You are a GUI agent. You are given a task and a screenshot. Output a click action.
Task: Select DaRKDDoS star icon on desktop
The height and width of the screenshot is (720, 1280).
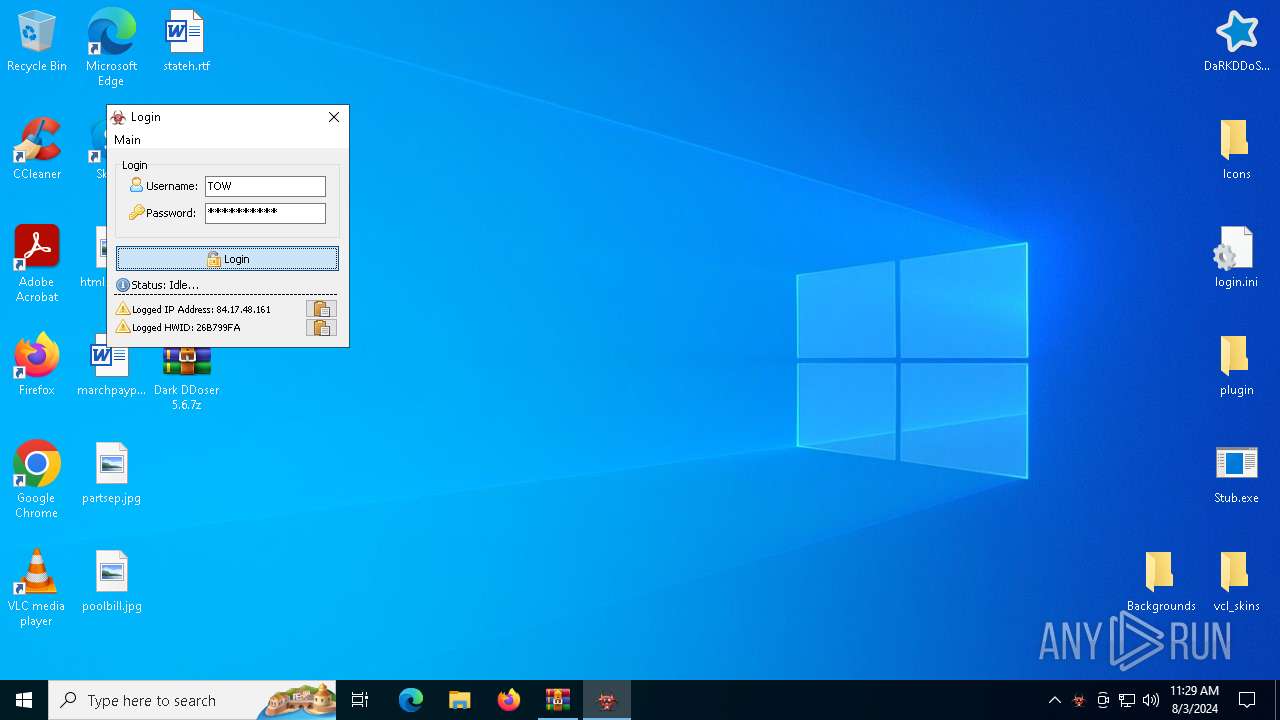pos(1237,41)
